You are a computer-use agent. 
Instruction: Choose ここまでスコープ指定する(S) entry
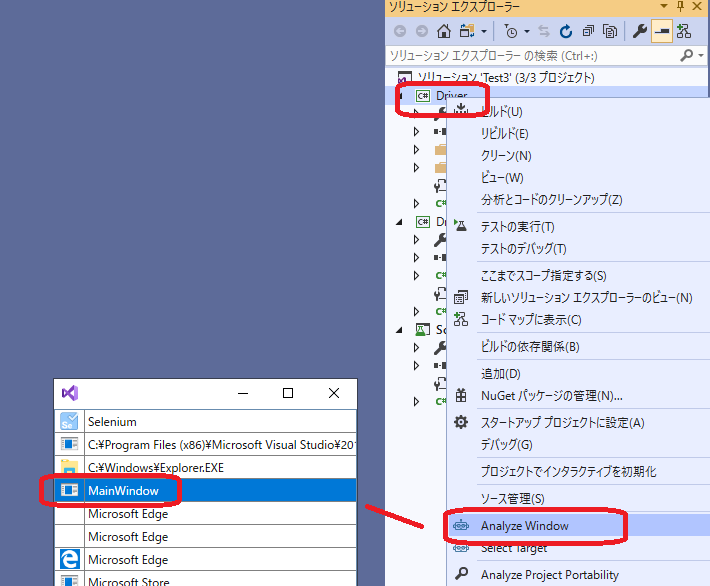[543, 275]
